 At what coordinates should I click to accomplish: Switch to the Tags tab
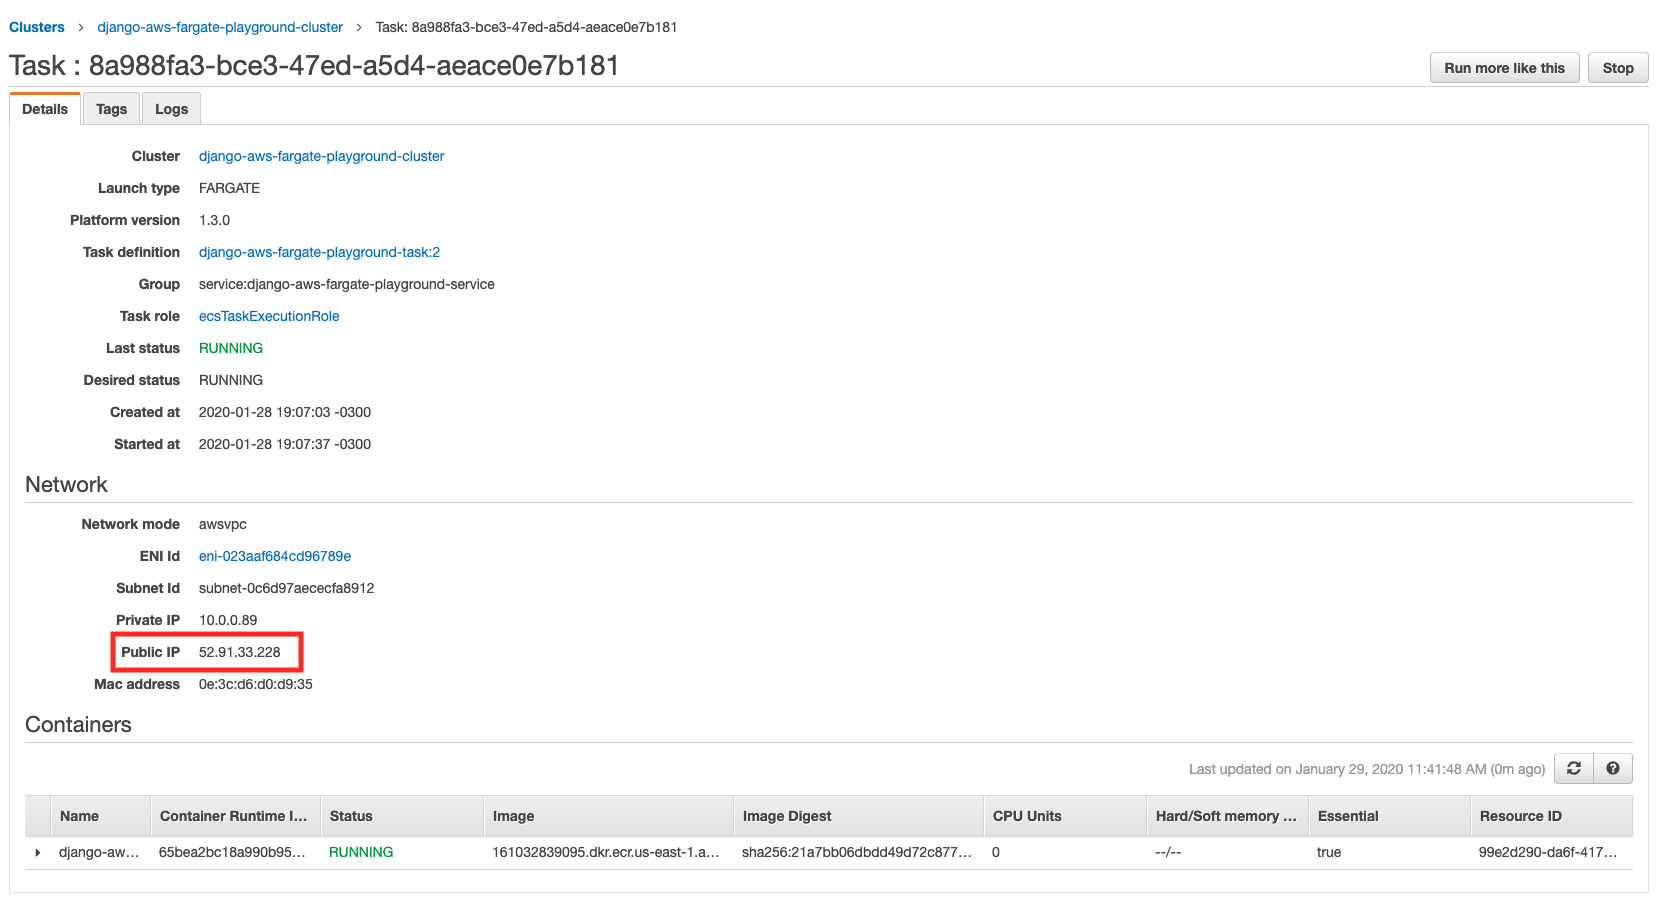tap(111, 109)
